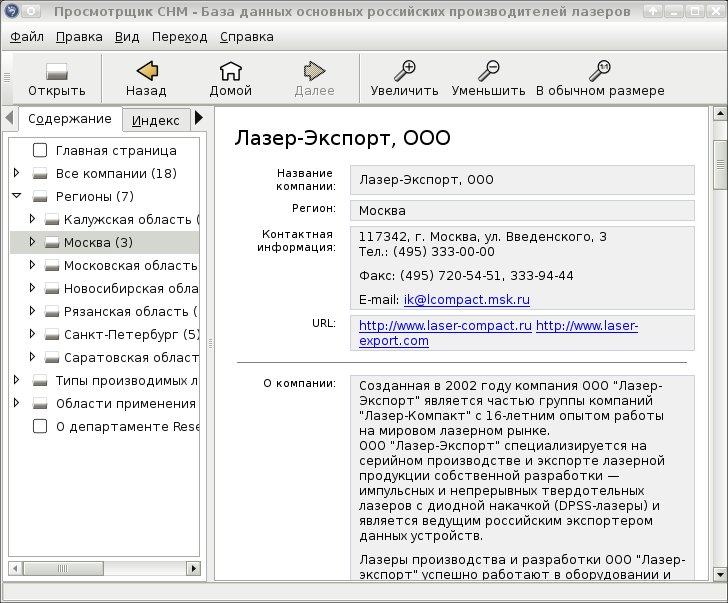Screen dimensions: 728x603
Task: Collapse the Регионы (7) node
Action: pyautogui.click(x=17, y=195)
